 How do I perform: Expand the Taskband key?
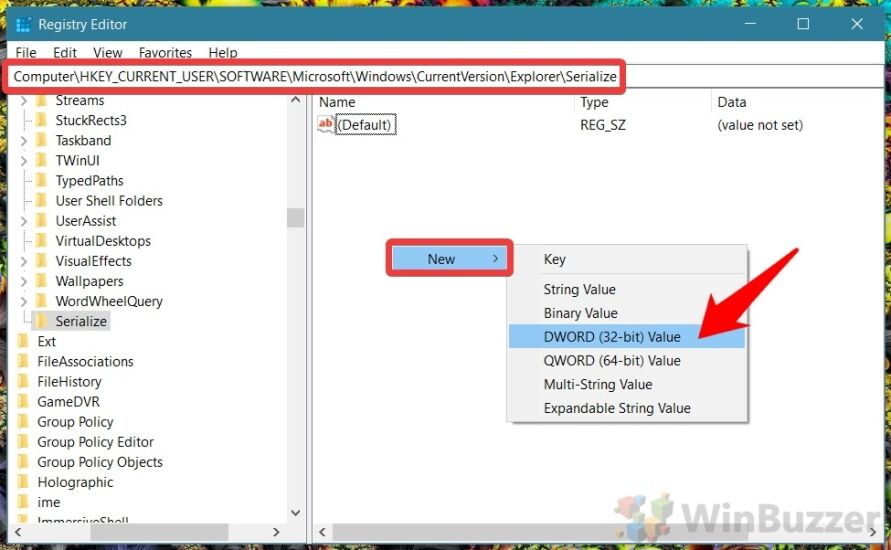coord(23,140)
